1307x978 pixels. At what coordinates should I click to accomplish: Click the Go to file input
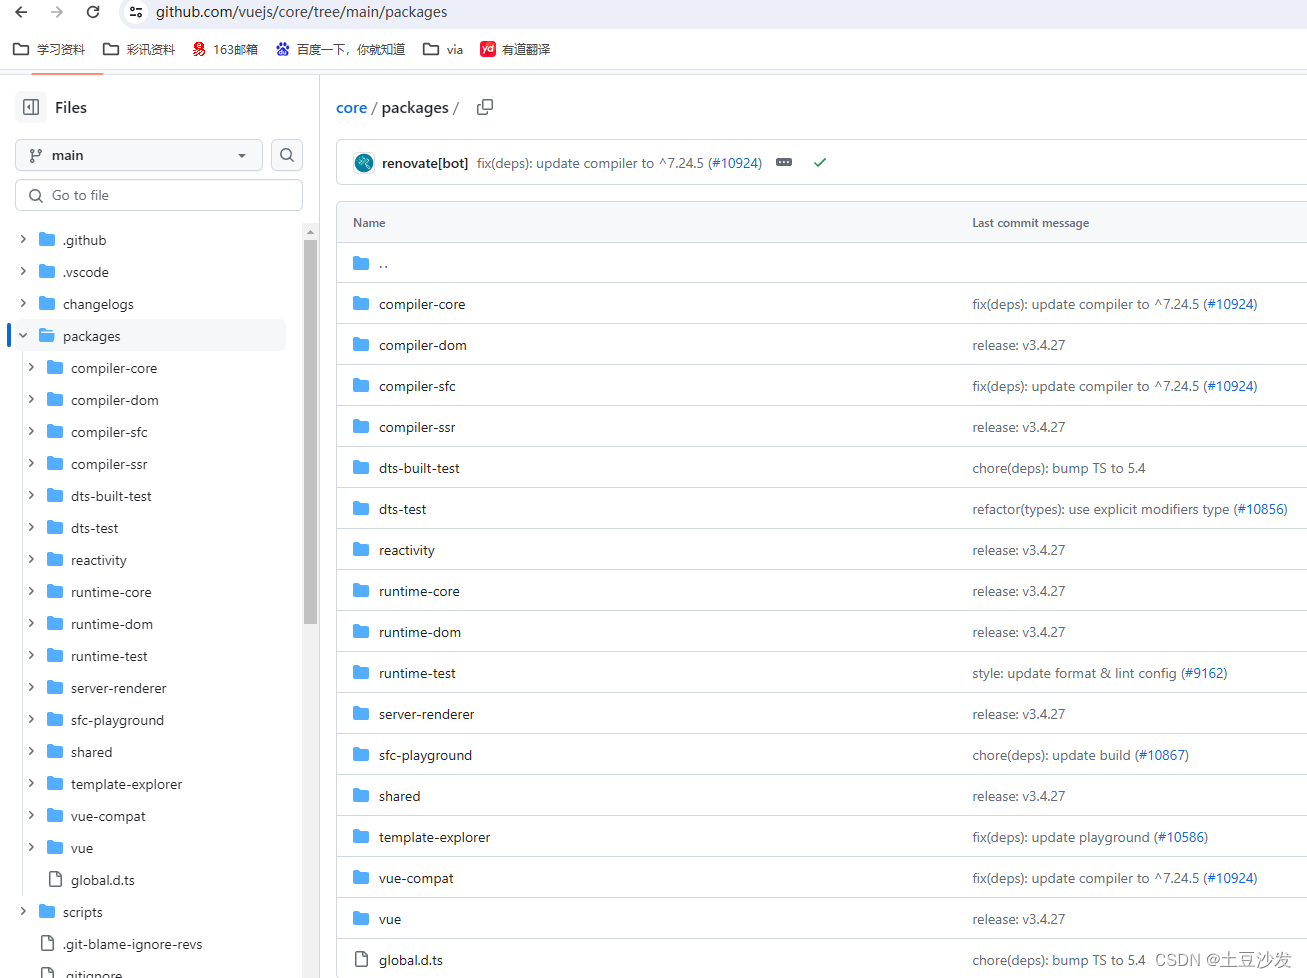(x=159, y=195)
